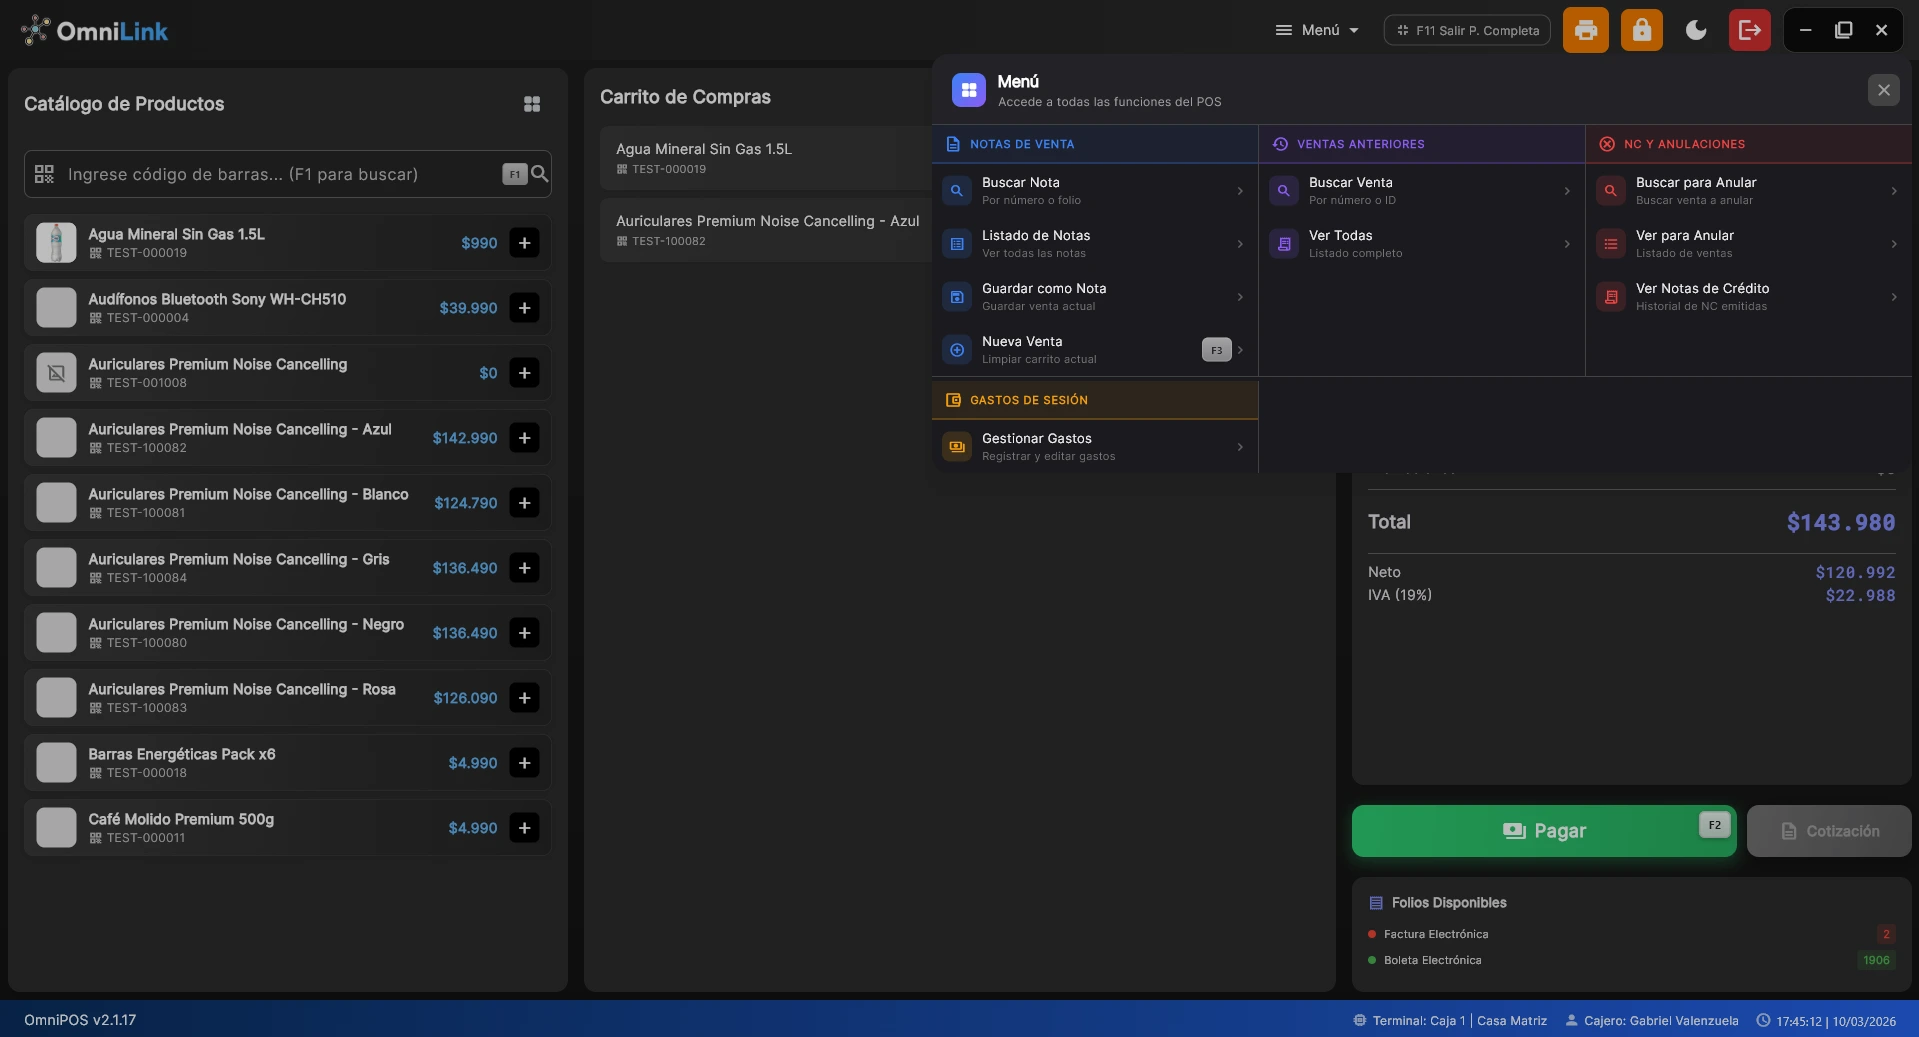Add Auriculares Noise Cancelling Gris to cart
This screenshot has height=1037, width=1919.
click(524, 568)
